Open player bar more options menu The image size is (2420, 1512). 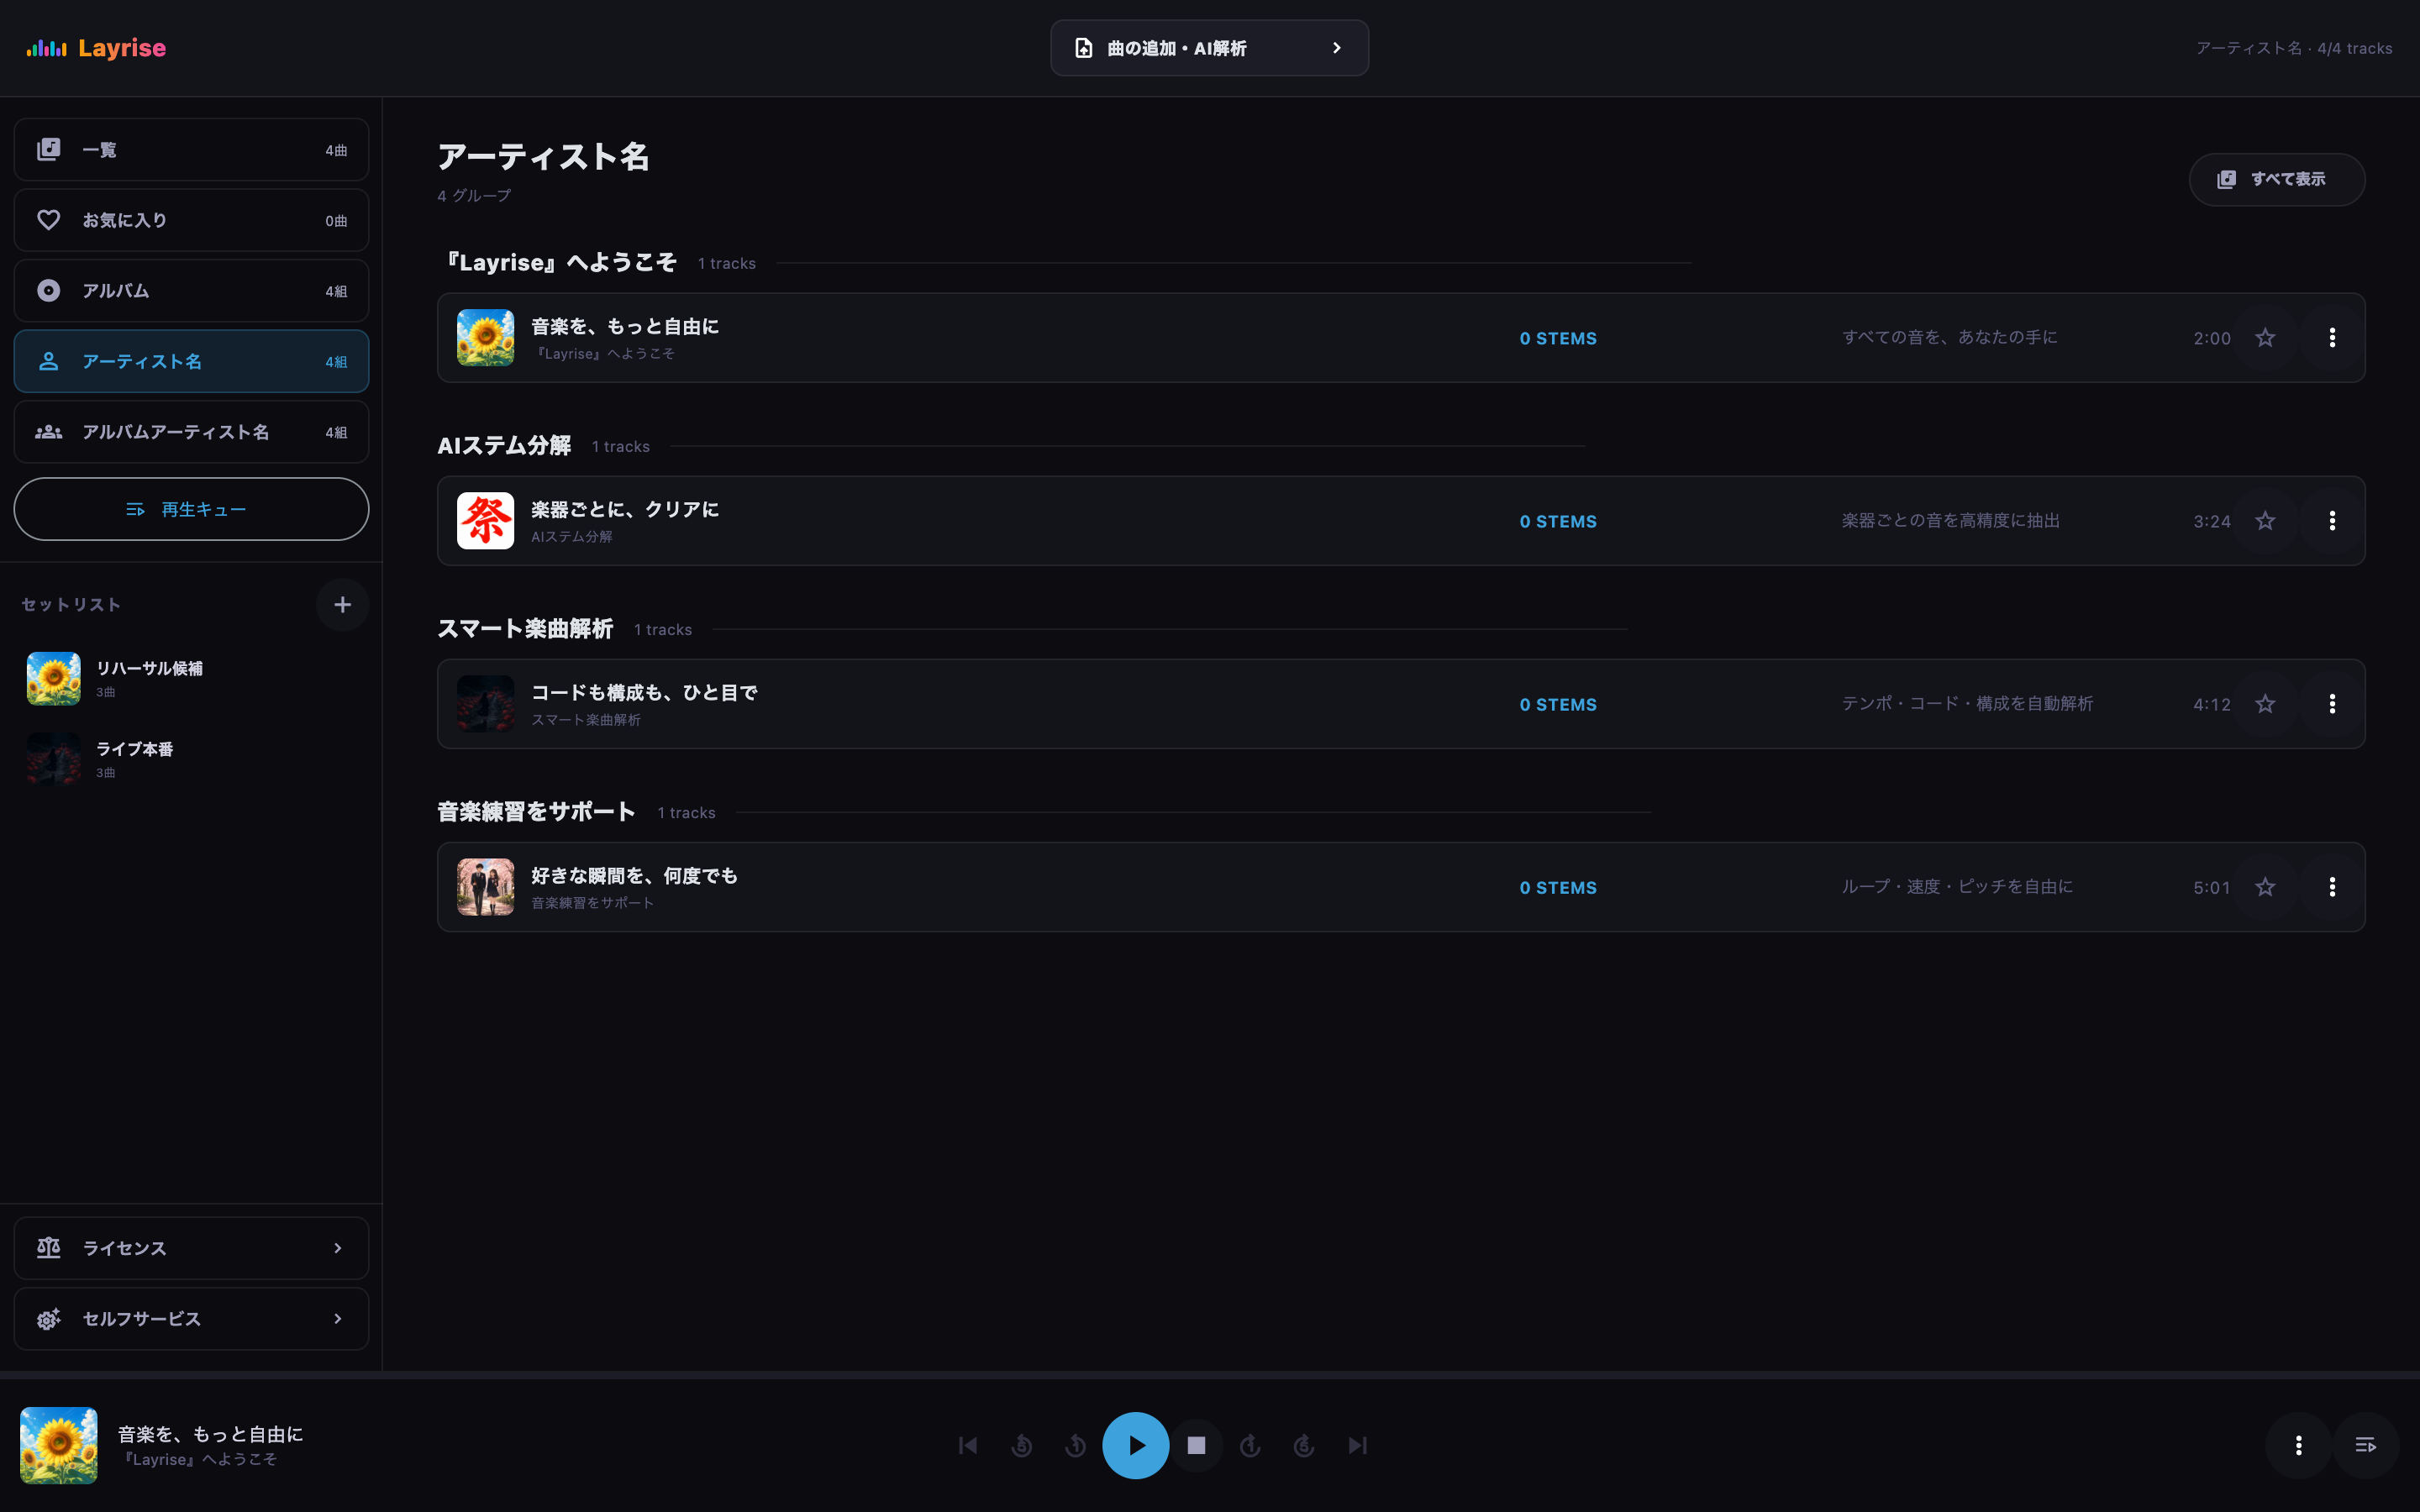[x=2298, y=1446]
